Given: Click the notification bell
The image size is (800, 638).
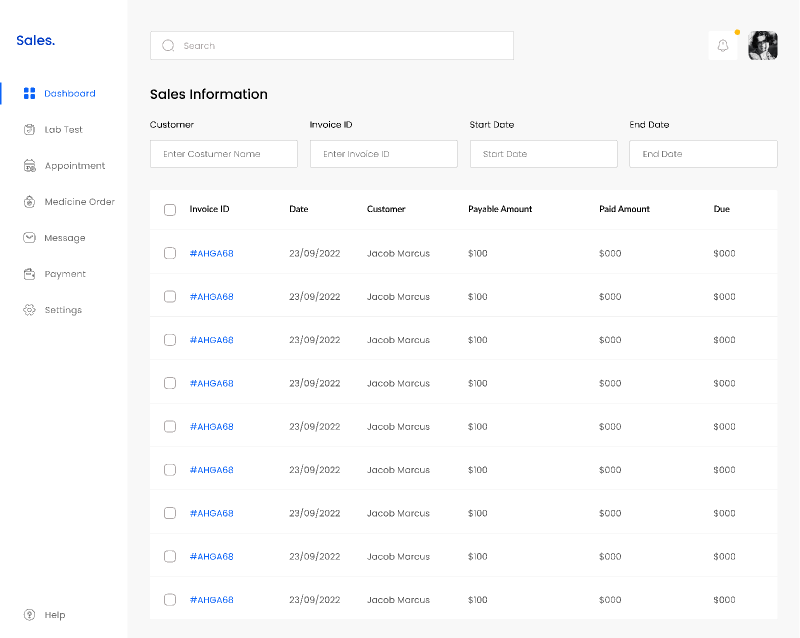Looking at the screenshot, I should pyautogui.click(x=723, y=45).
